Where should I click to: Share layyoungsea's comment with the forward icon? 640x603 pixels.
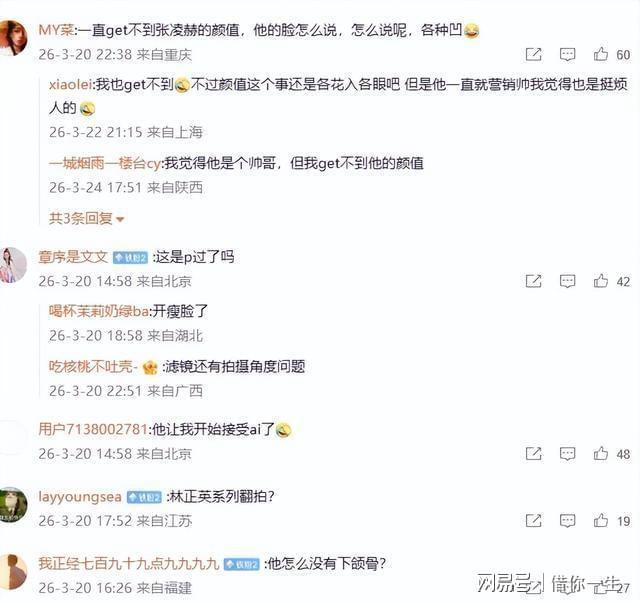(x=533, y=521)
